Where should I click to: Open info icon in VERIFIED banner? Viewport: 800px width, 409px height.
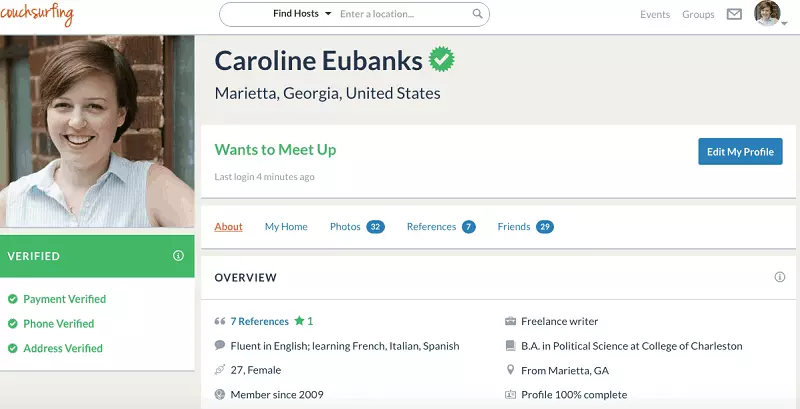click(178, 255)
